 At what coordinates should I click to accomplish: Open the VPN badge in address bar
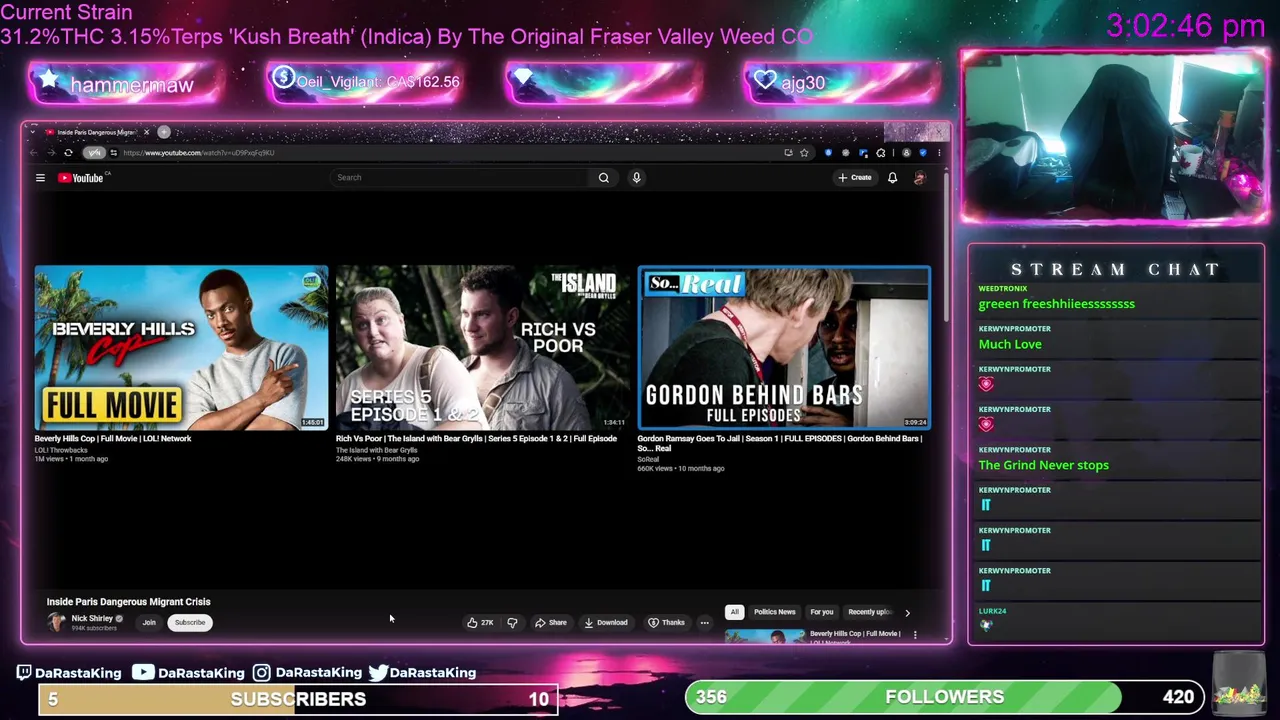(94, 153)
